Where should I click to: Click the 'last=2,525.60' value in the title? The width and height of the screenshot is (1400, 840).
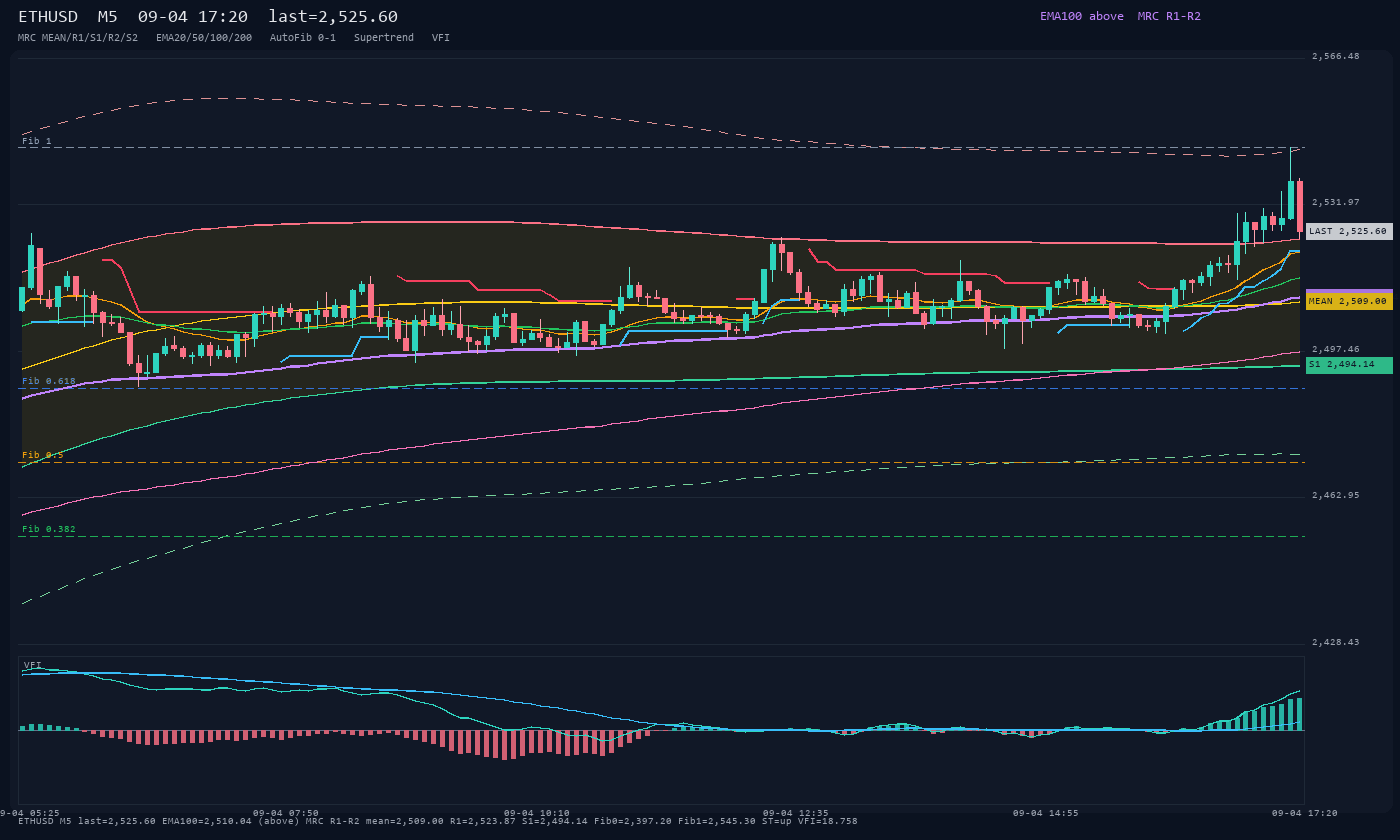333,16
